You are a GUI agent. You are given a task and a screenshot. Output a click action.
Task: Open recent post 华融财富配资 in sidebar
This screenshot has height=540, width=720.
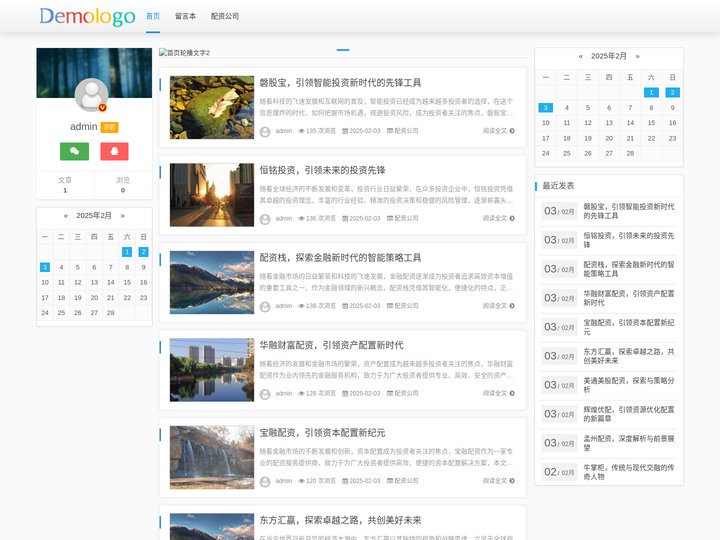(x=629, y=298)
